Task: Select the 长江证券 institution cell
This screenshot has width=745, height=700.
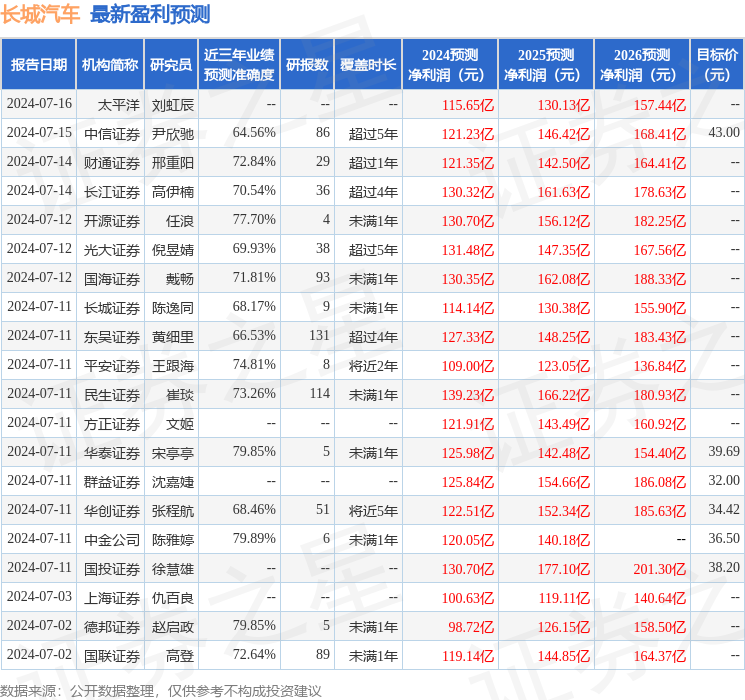Action: (x=112, y=192)
